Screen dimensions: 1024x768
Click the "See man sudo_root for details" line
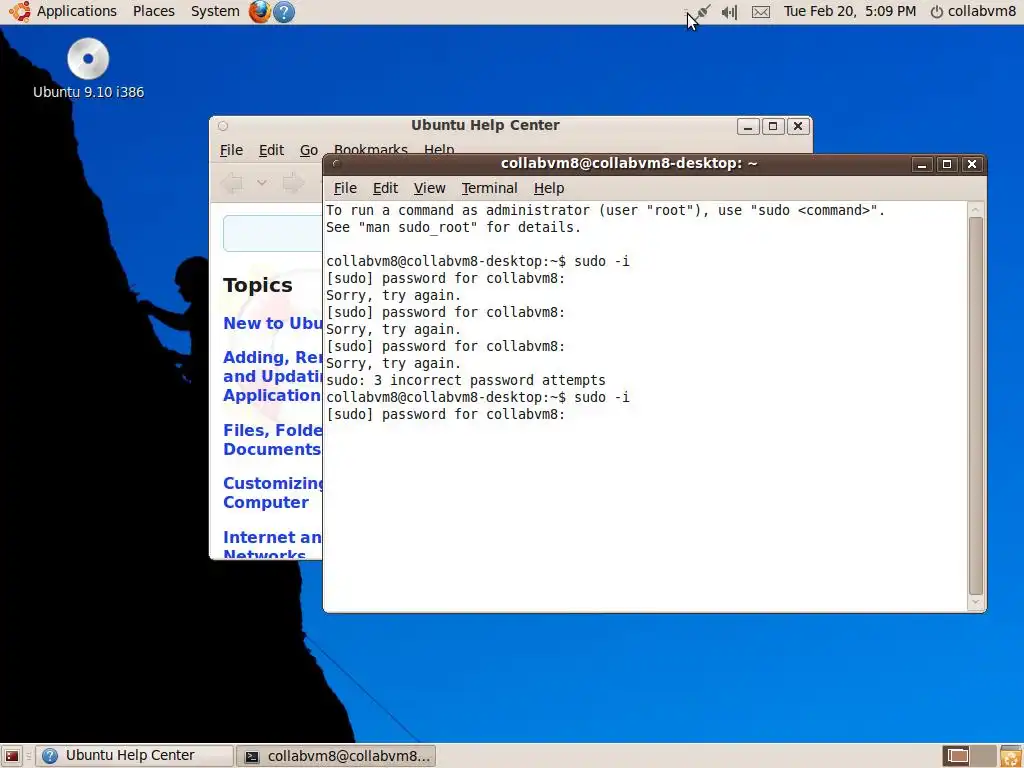pos(453,227)
